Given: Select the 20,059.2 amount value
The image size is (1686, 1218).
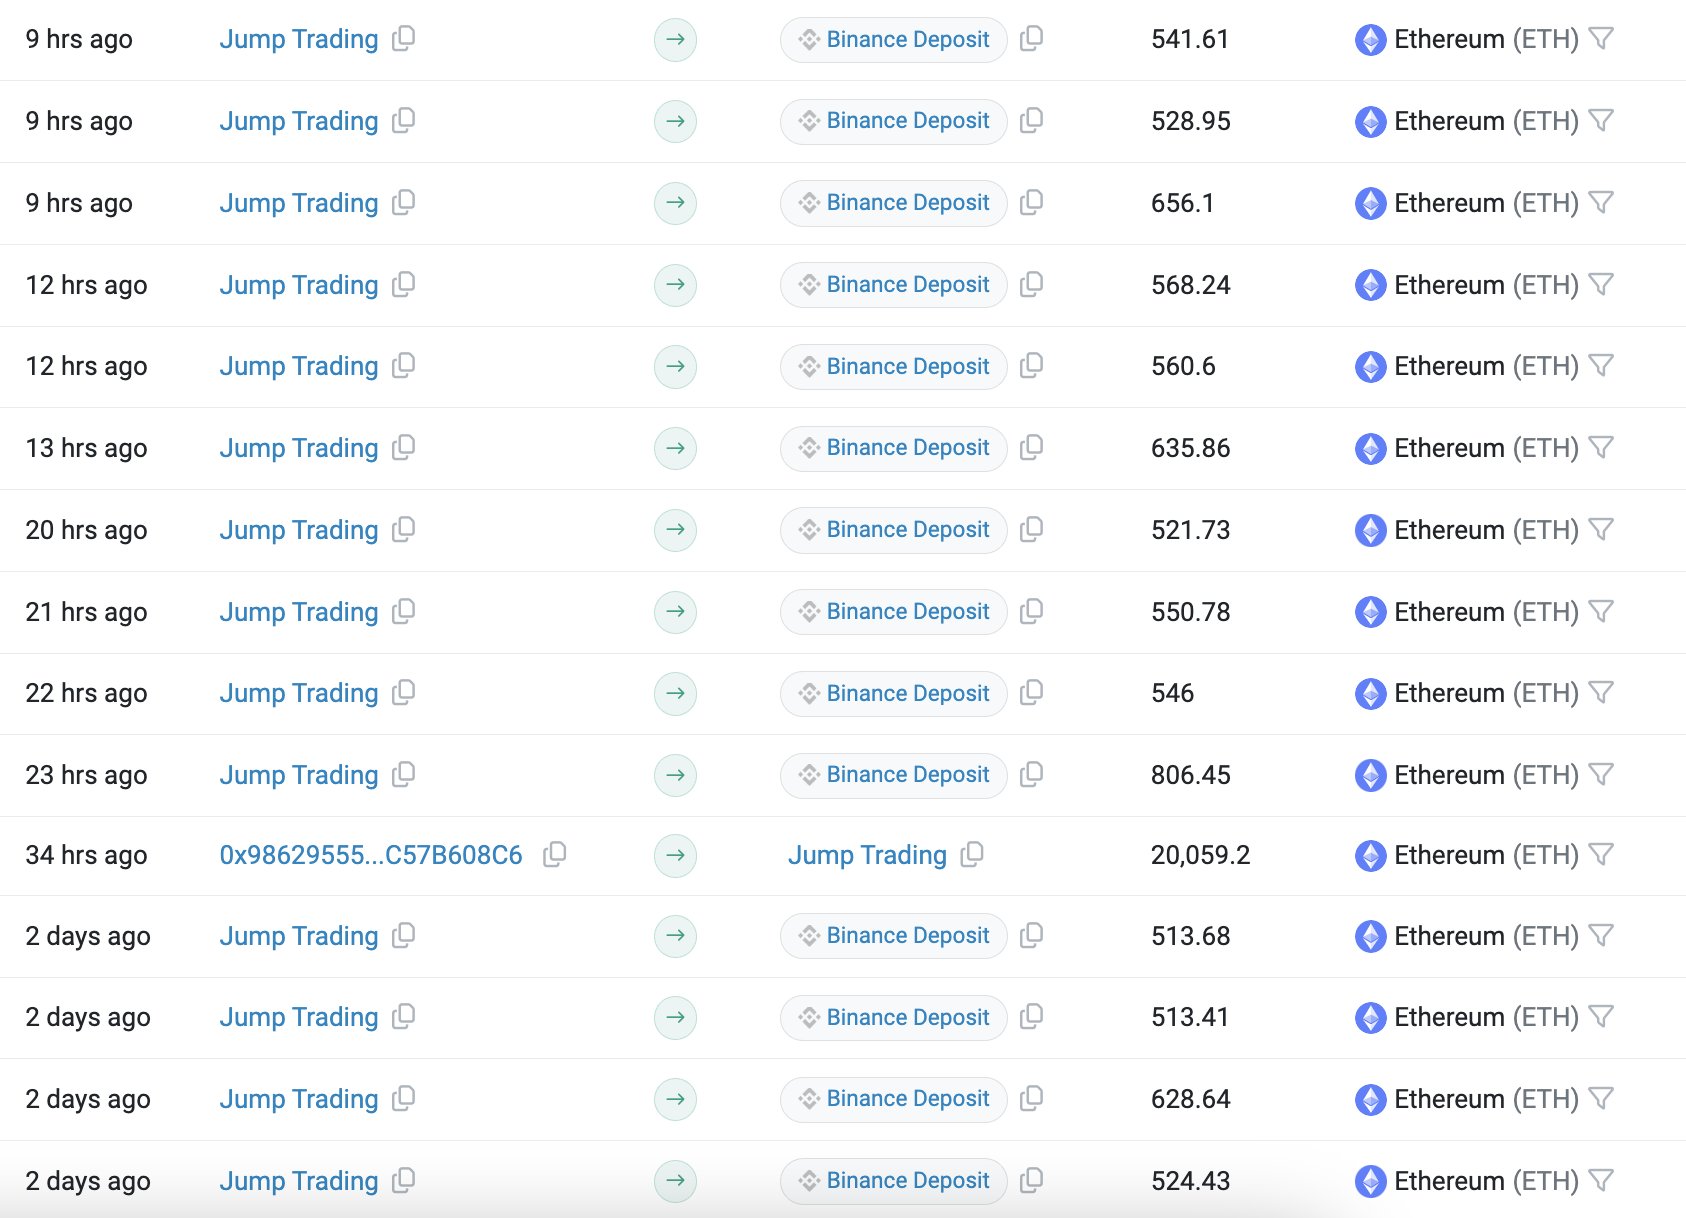Looking at the screenshot, I should tap(1201, 855).
